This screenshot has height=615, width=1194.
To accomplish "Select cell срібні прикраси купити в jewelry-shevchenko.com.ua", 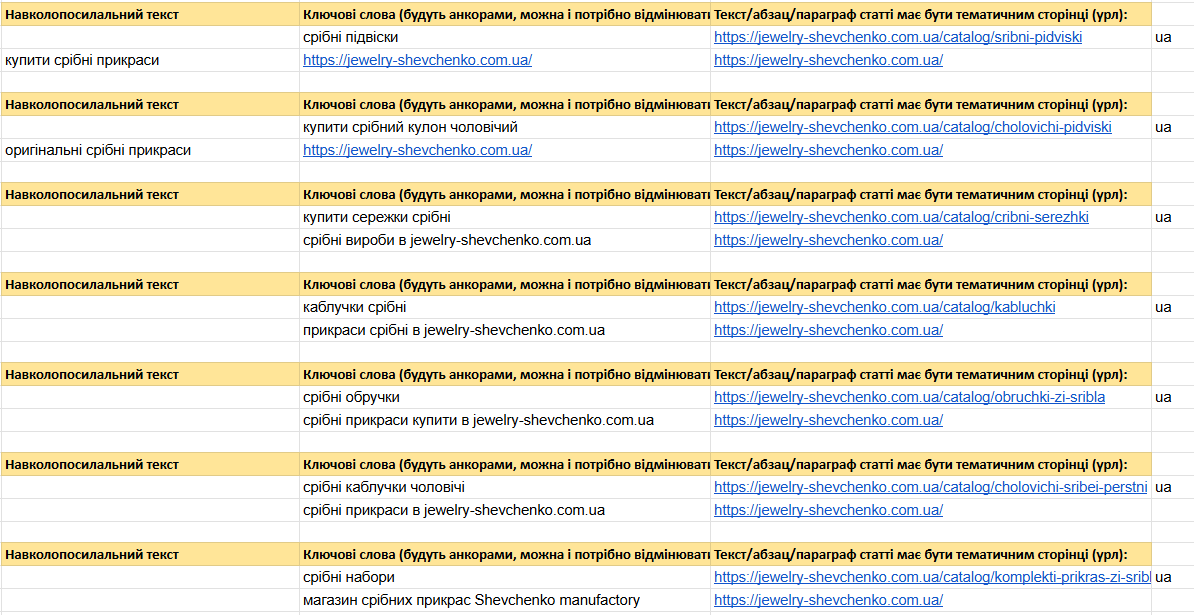I will (x=505, y=420).
